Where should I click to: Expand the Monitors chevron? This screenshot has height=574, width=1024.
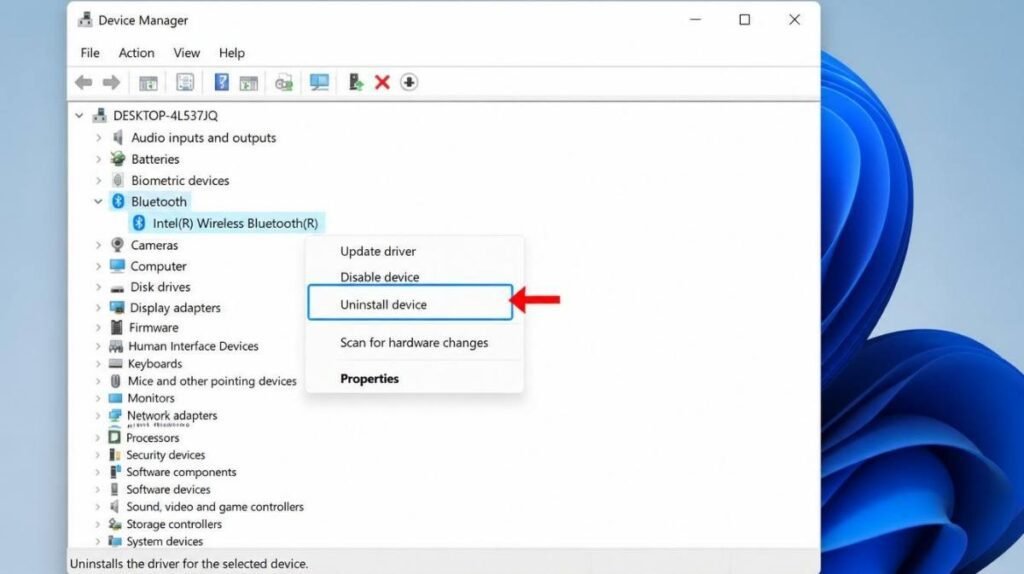[x=98, y=398]
